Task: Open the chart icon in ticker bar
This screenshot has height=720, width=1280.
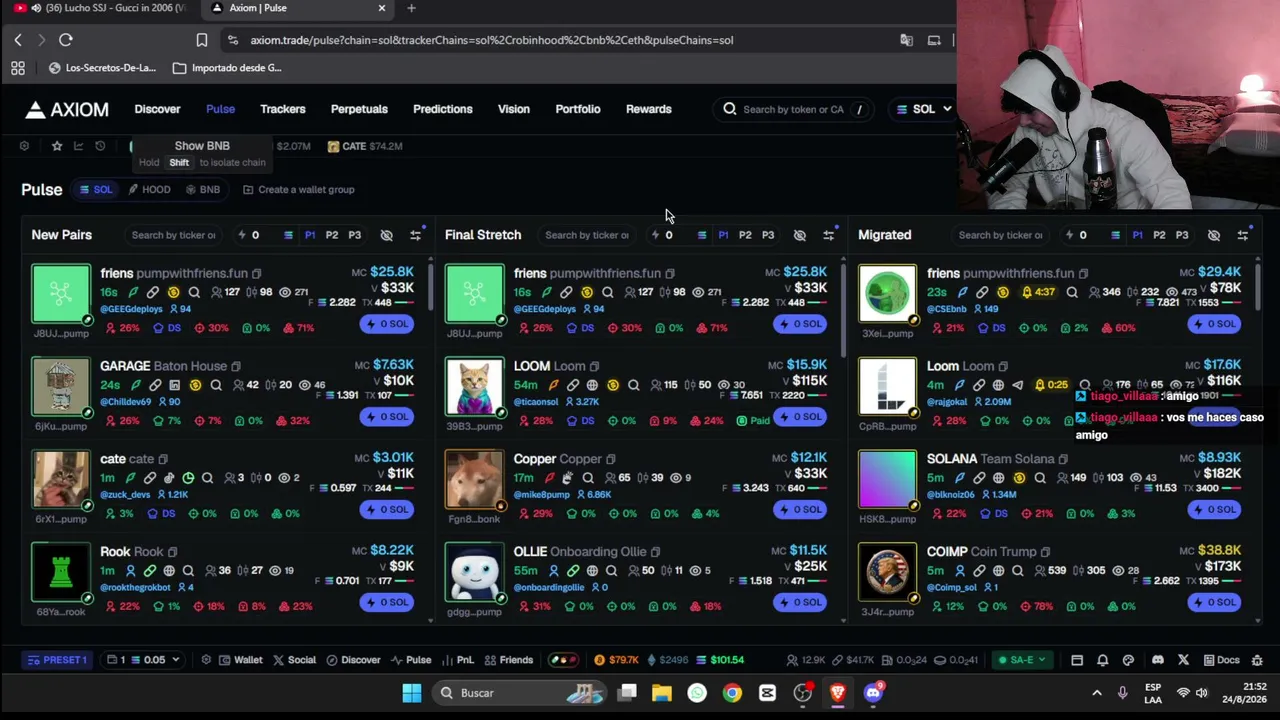Action: point(78,146)
